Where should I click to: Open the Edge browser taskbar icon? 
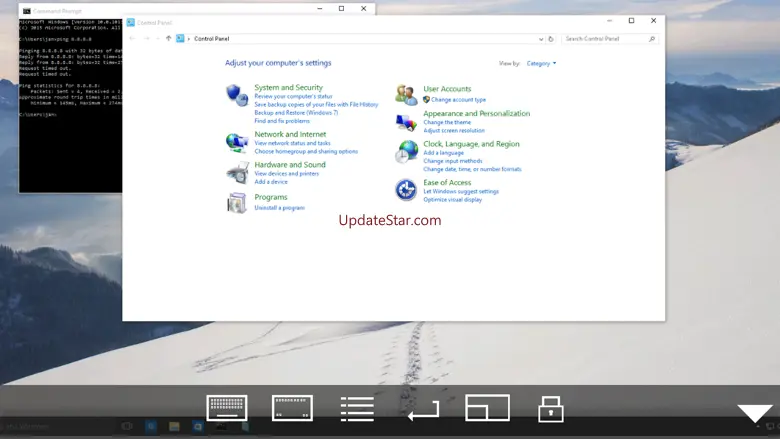point(151,427)
